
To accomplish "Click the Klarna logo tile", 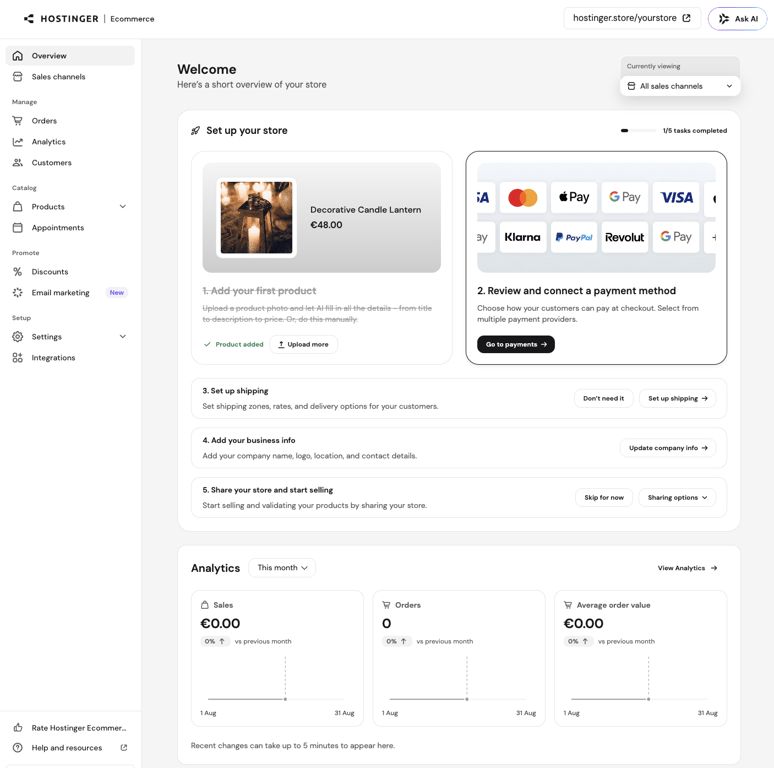I will click(x=523, y=237).
